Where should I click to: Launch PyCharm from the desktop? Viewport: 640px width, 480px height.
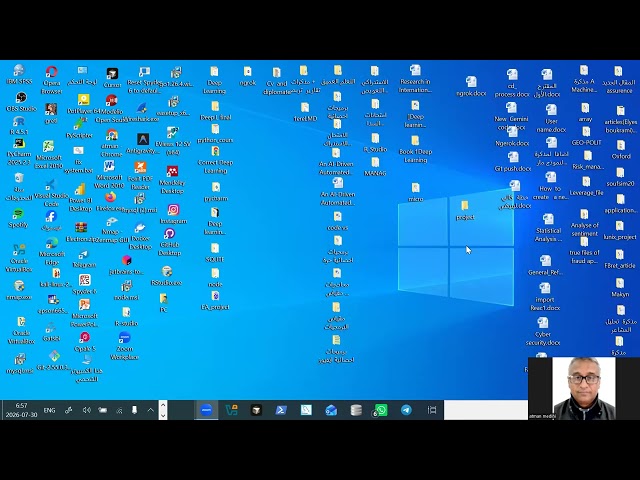click(19, 152)
